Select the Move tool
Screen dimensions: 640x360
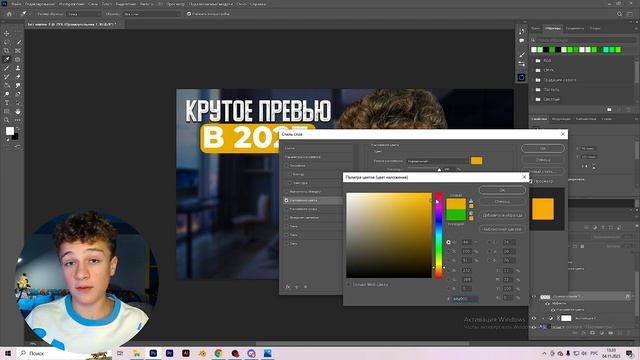[x=7, y=33]
